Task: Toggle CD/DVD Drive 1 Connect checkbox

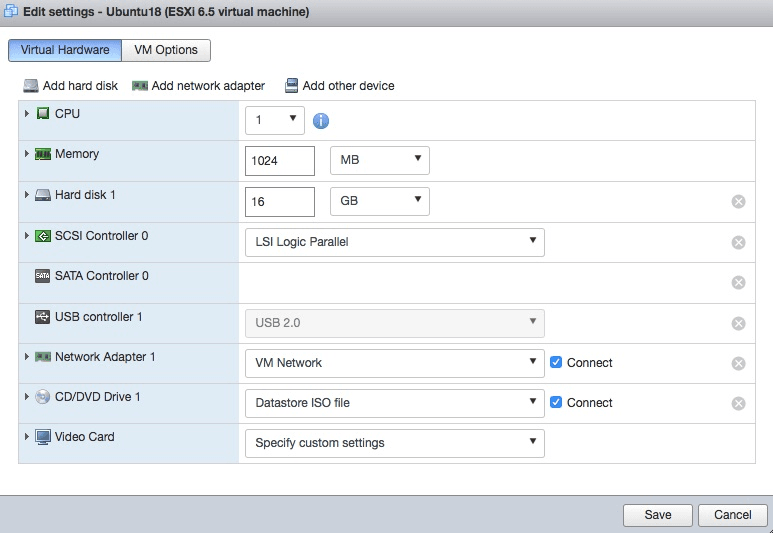Action: tap(557, 402)
